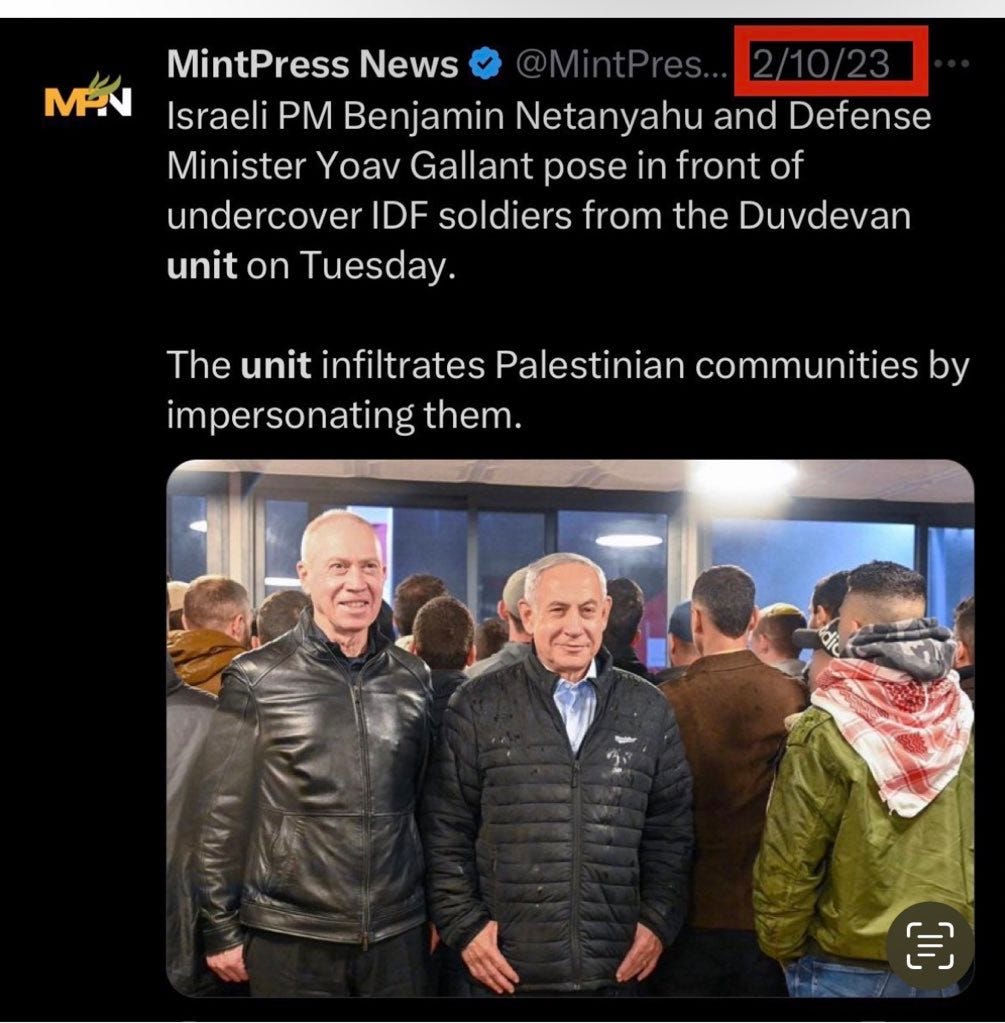Tap the Live Text scan icon on photo

point(929,944)
